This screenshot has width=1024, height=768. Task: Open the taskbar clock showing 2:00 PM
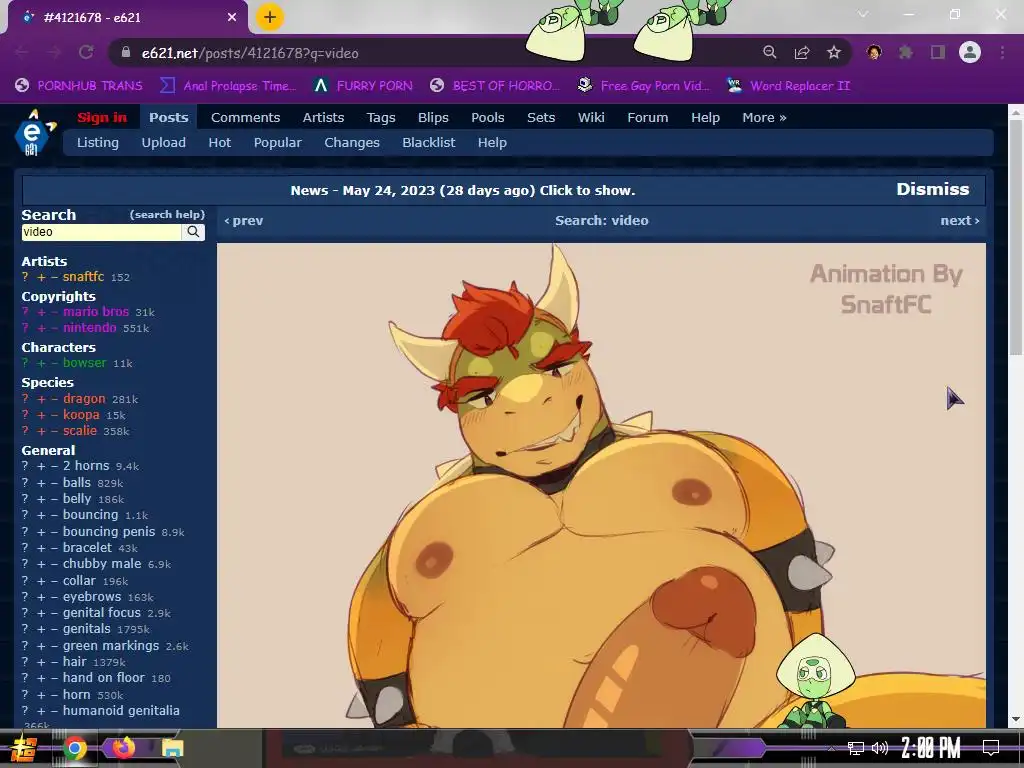coord(931,748)
